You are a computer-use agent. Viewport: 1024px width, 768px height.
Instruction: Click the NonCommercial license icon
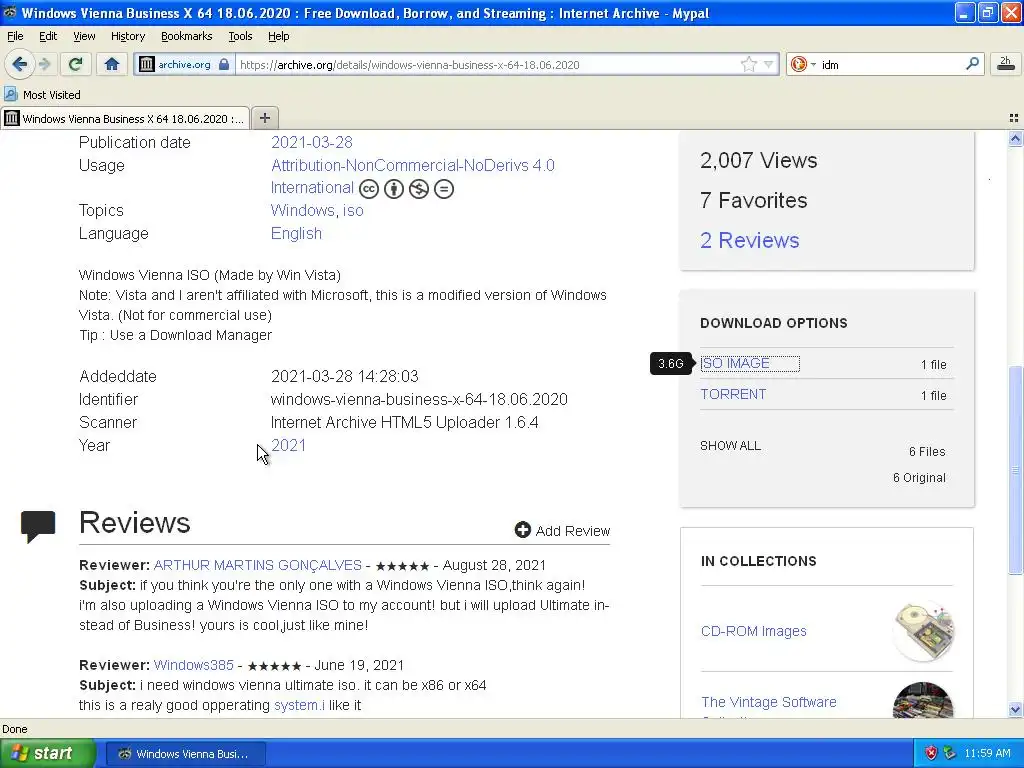click(x=419, y=189)
